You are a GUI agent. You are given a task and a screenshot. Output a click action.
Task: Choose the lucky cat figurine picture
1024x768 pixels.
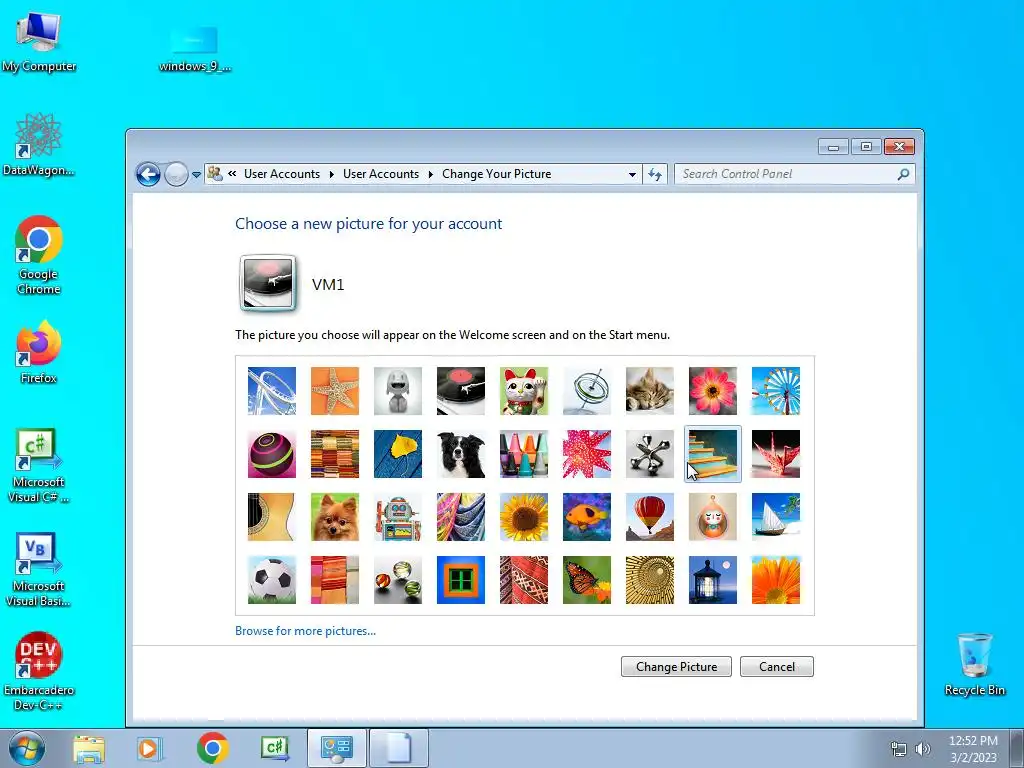524,391
